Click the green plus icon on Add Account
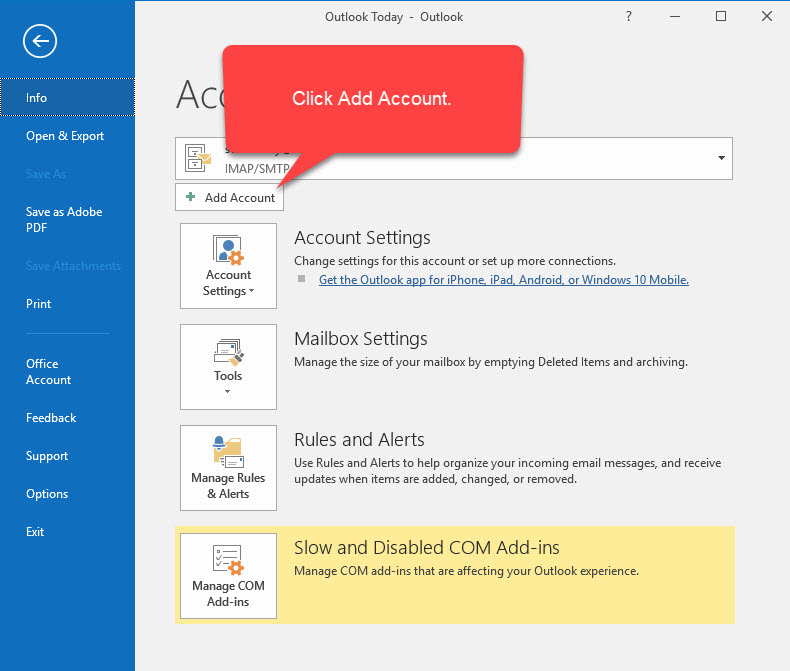790x671 pixels. [x=190, y=196]
